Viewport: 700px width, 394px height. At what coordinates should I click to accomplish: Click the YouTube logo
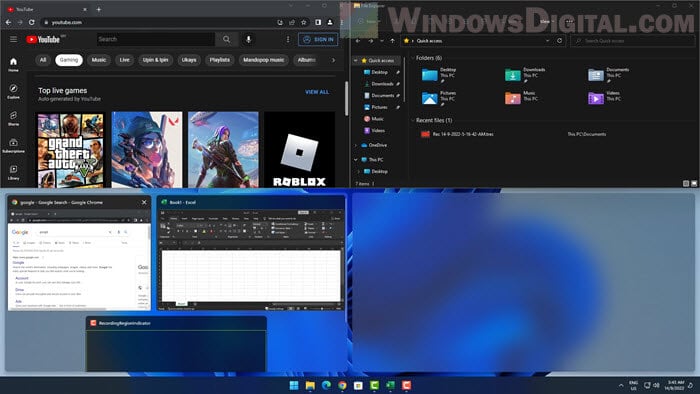click(x=43, y=40)
